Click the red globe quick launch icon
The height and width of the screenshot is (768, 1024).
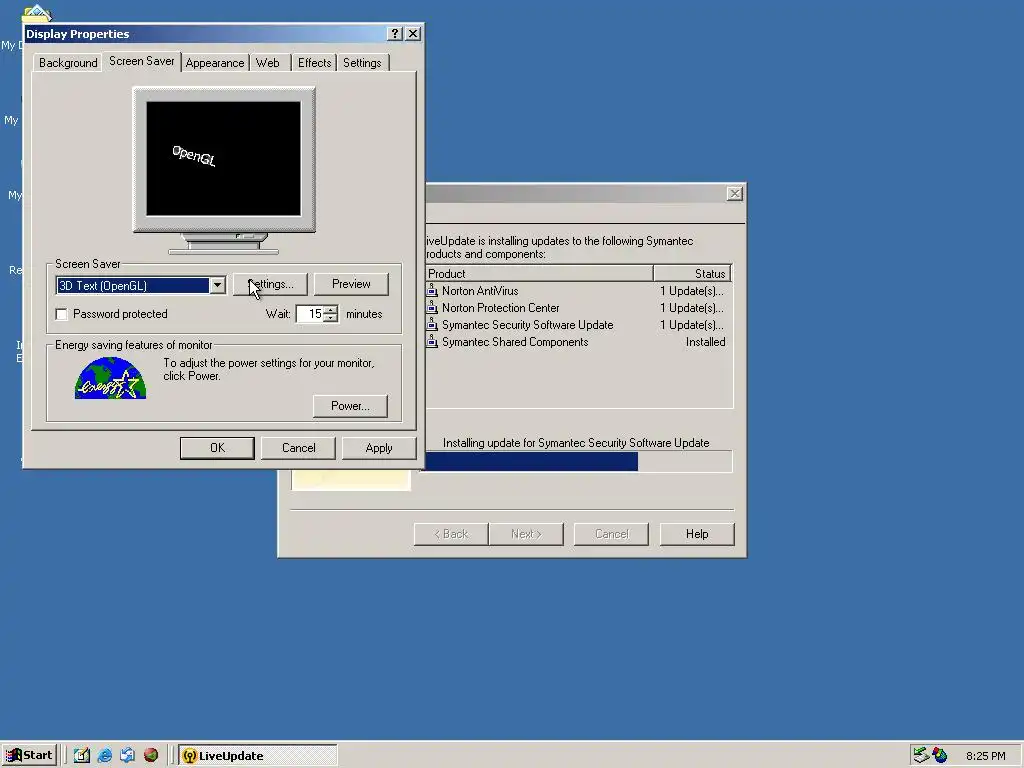[151, 755]
